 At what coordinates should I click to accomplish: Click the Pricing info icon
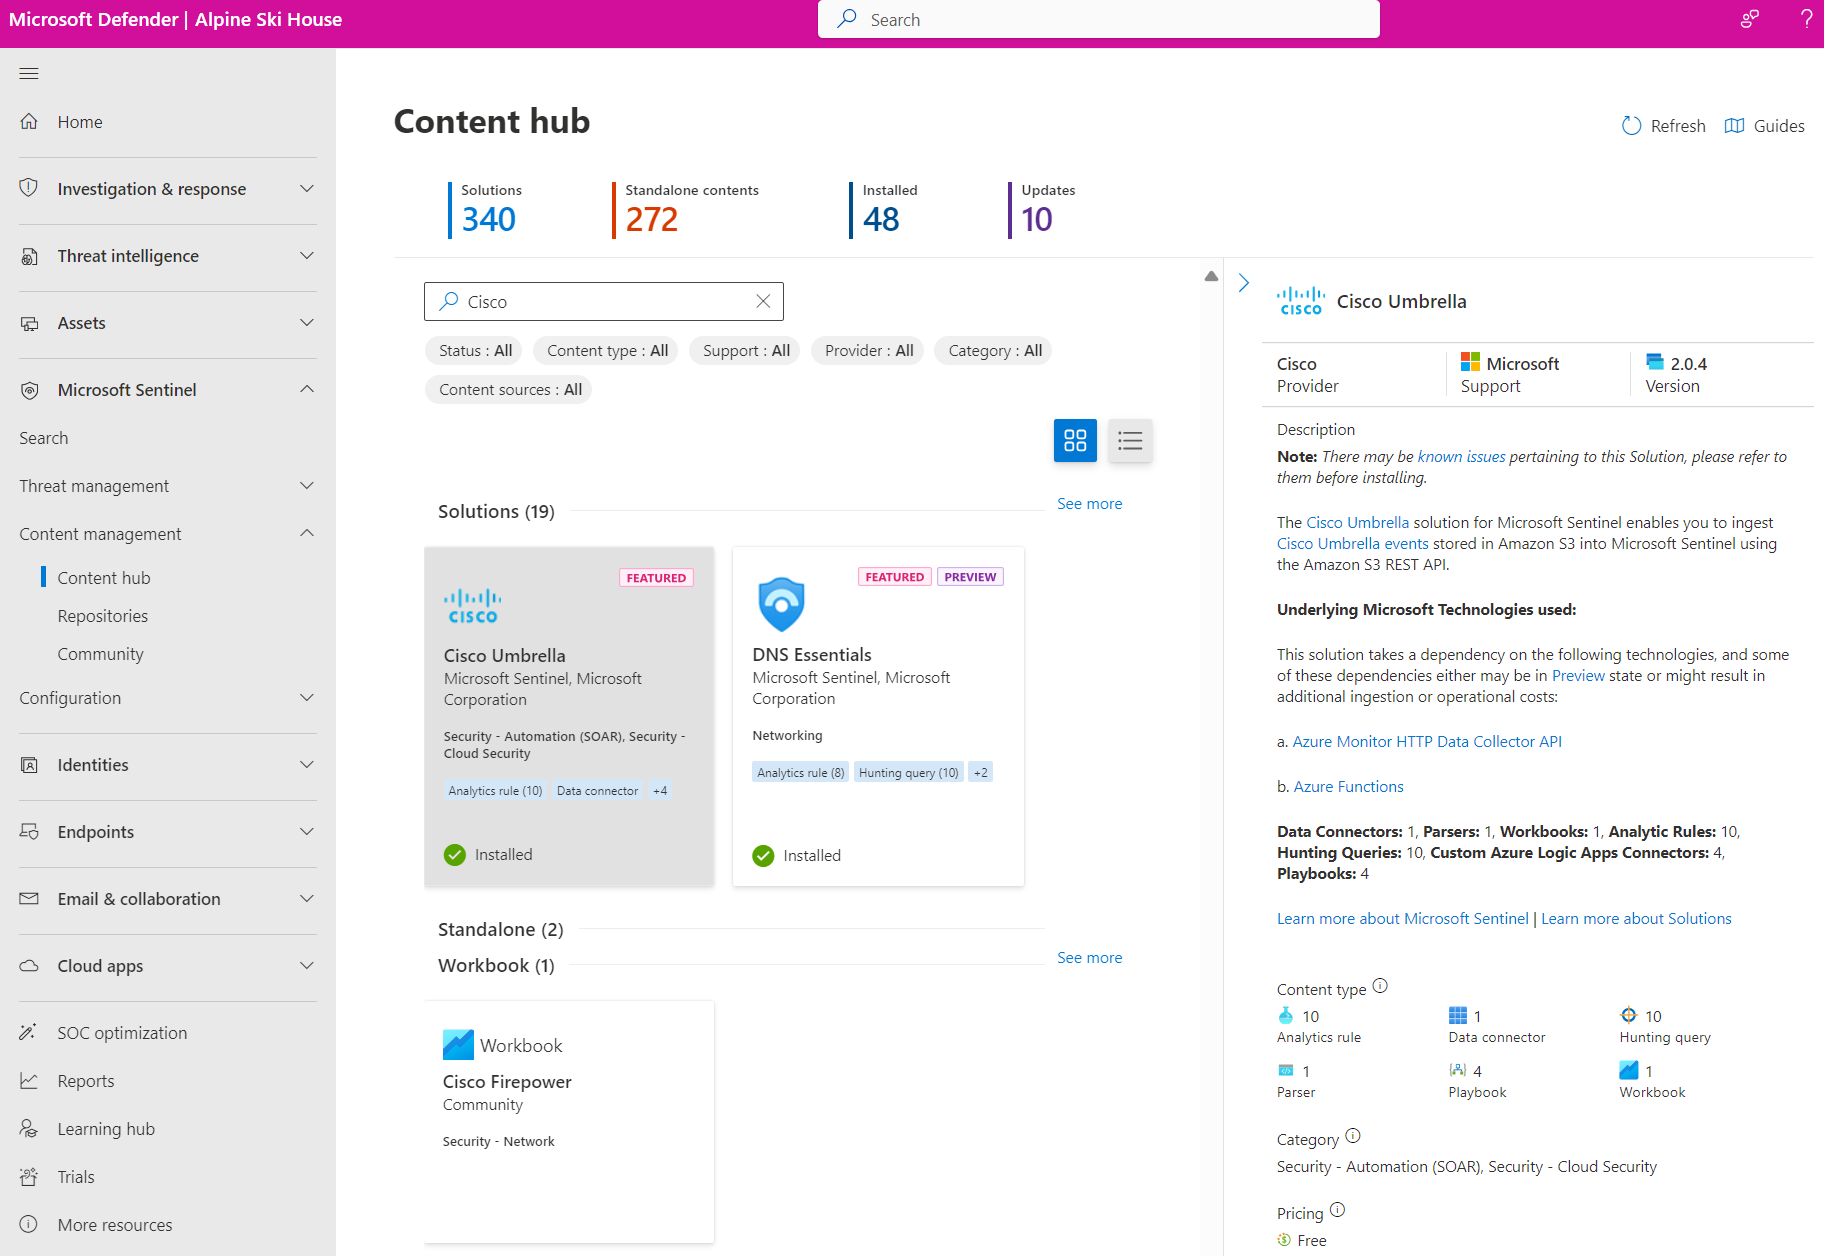coord(1338,1210)
